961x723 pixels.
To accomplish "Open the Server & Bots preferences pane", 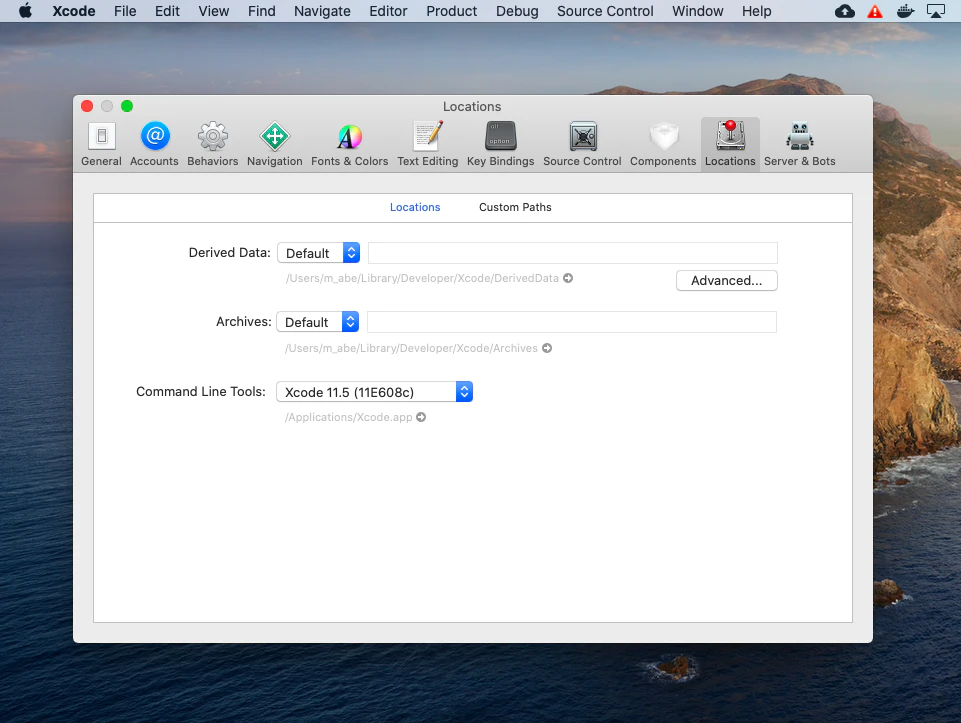I will pos(800,145).
